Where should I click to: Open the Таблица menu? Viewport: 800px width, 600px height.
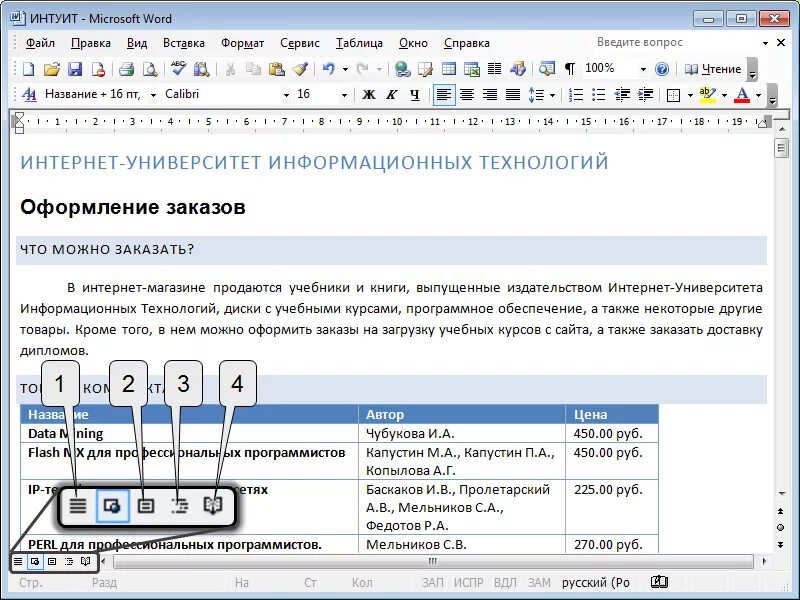tap(359, 43)
